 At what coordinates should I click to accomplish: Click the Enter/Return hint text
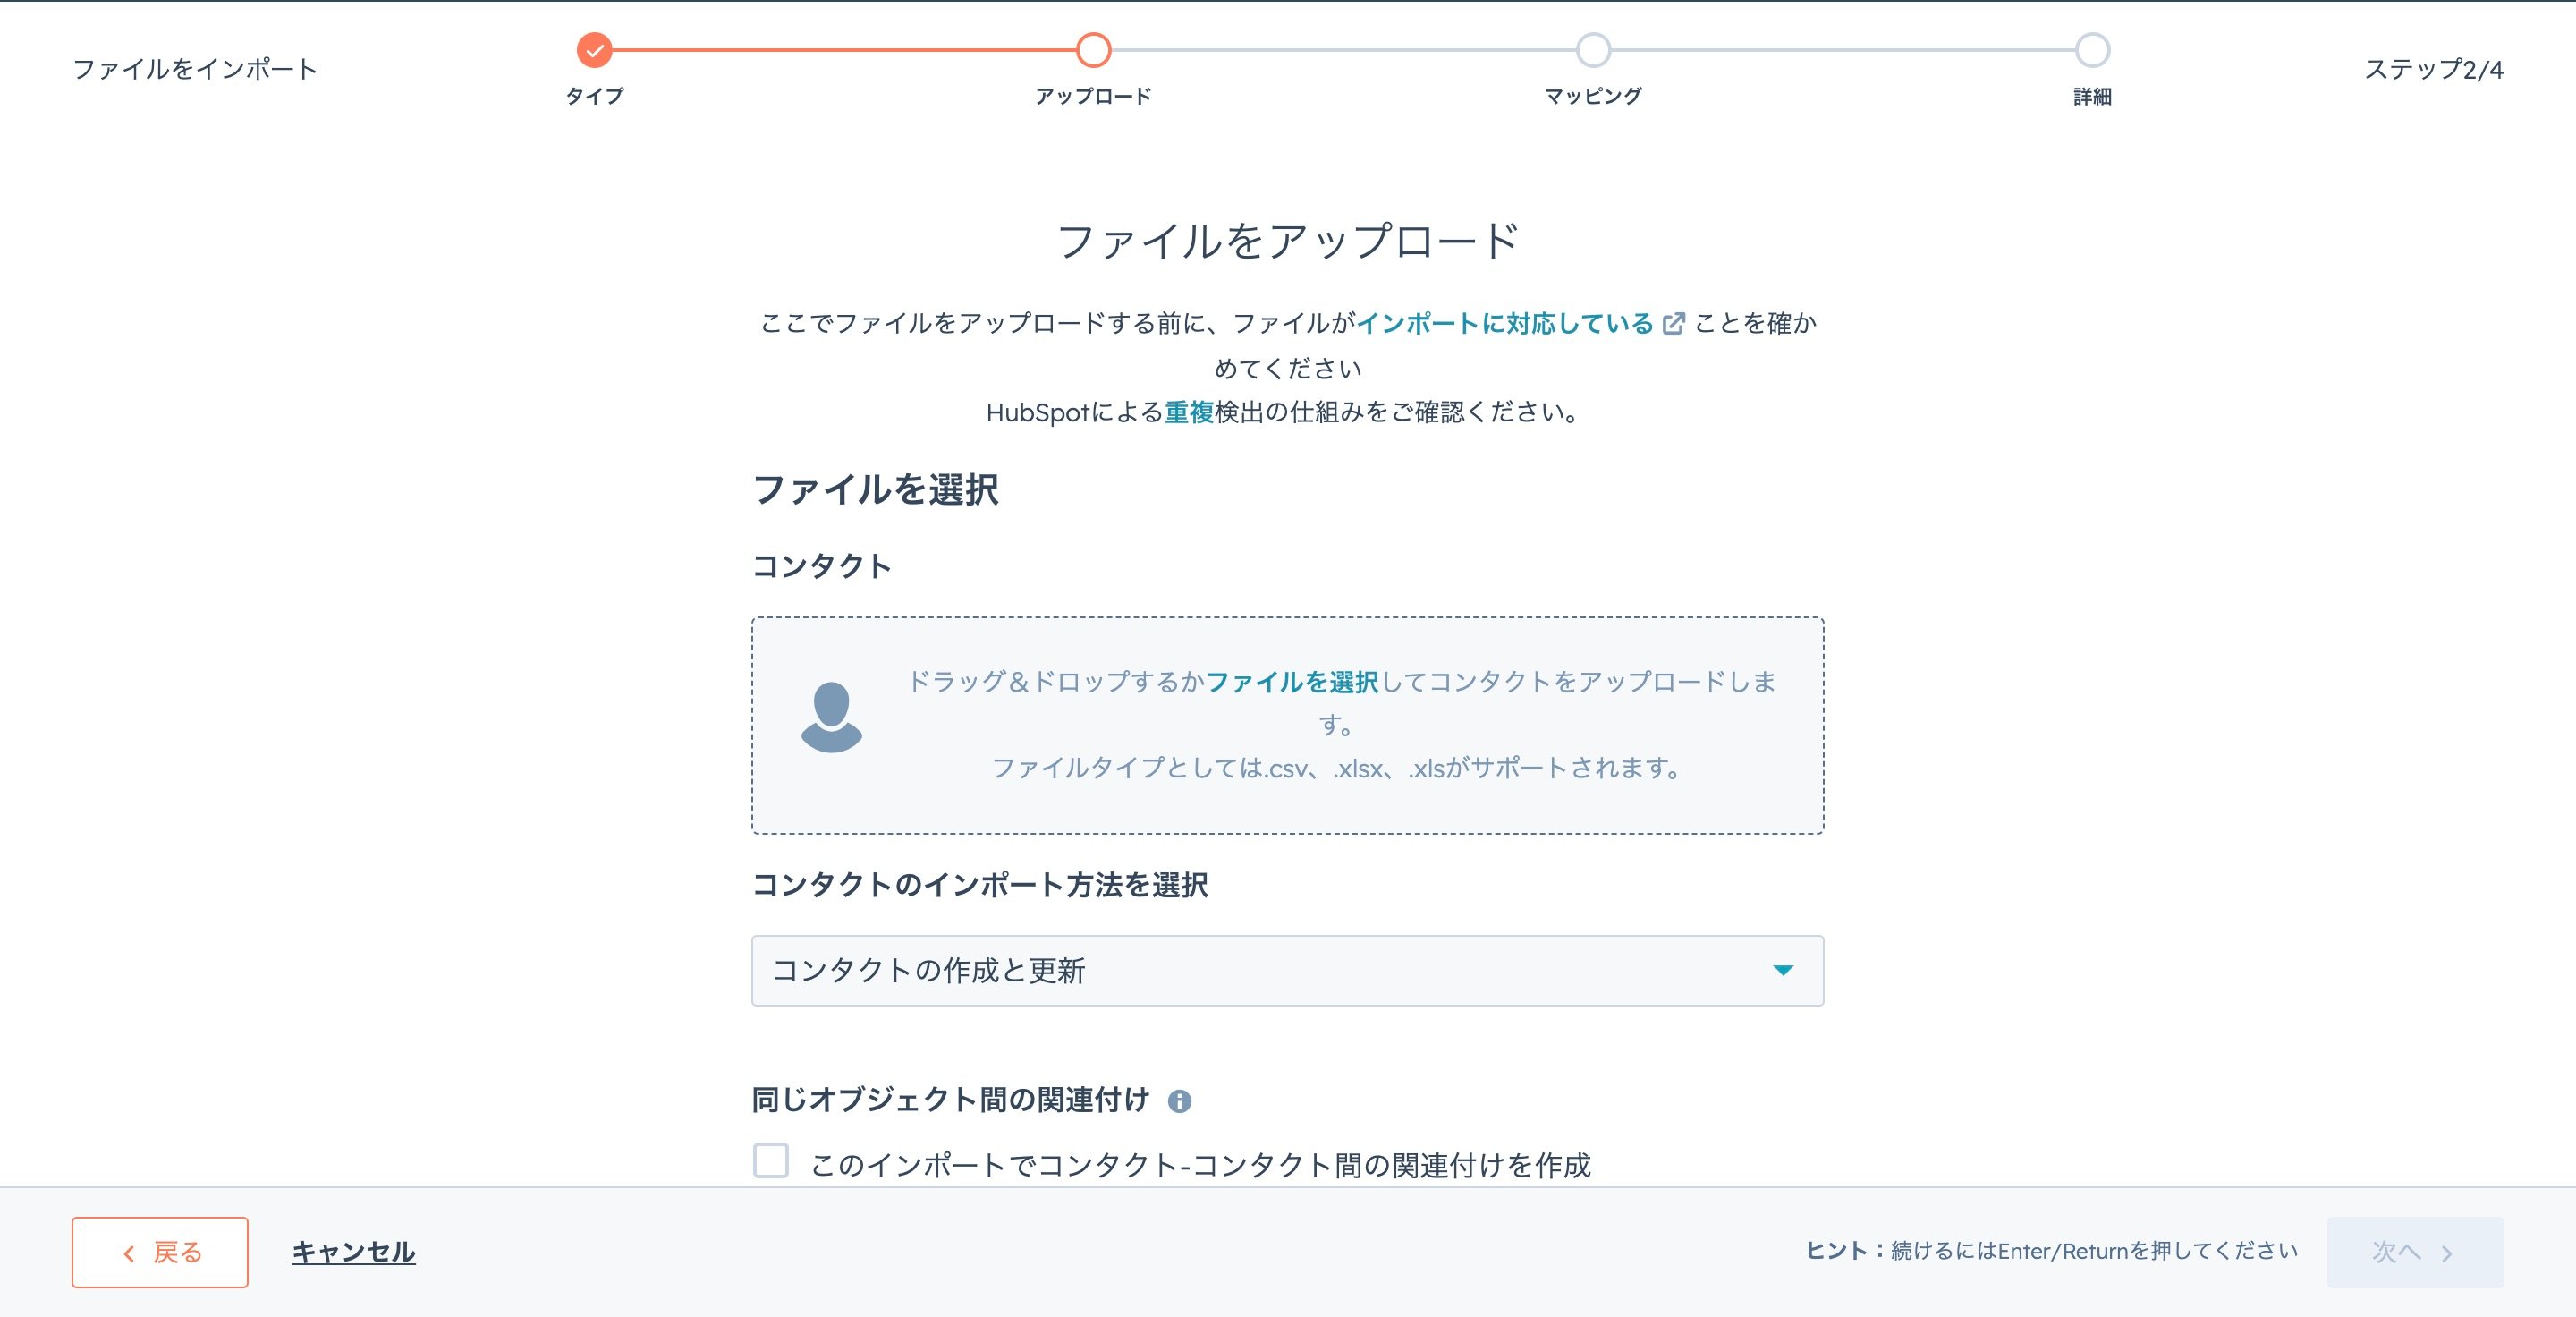(x=2051, y=1251)
